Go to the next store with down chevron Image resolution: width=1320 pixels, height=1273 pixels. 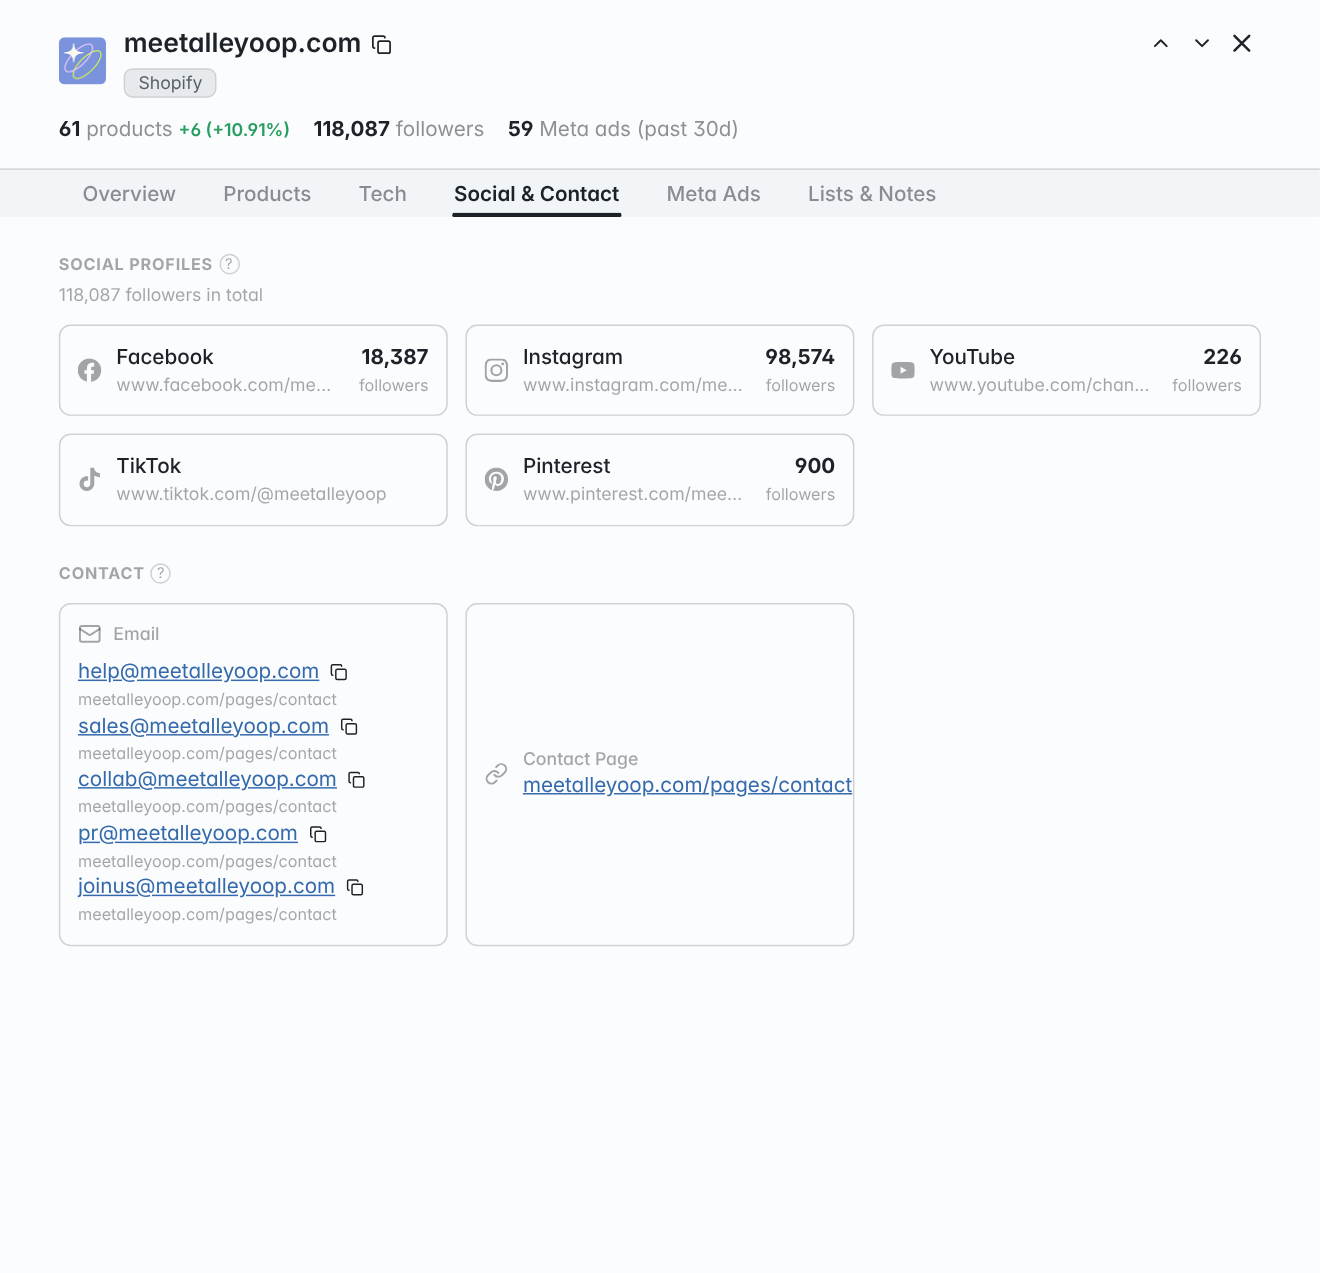point(1202,43)
